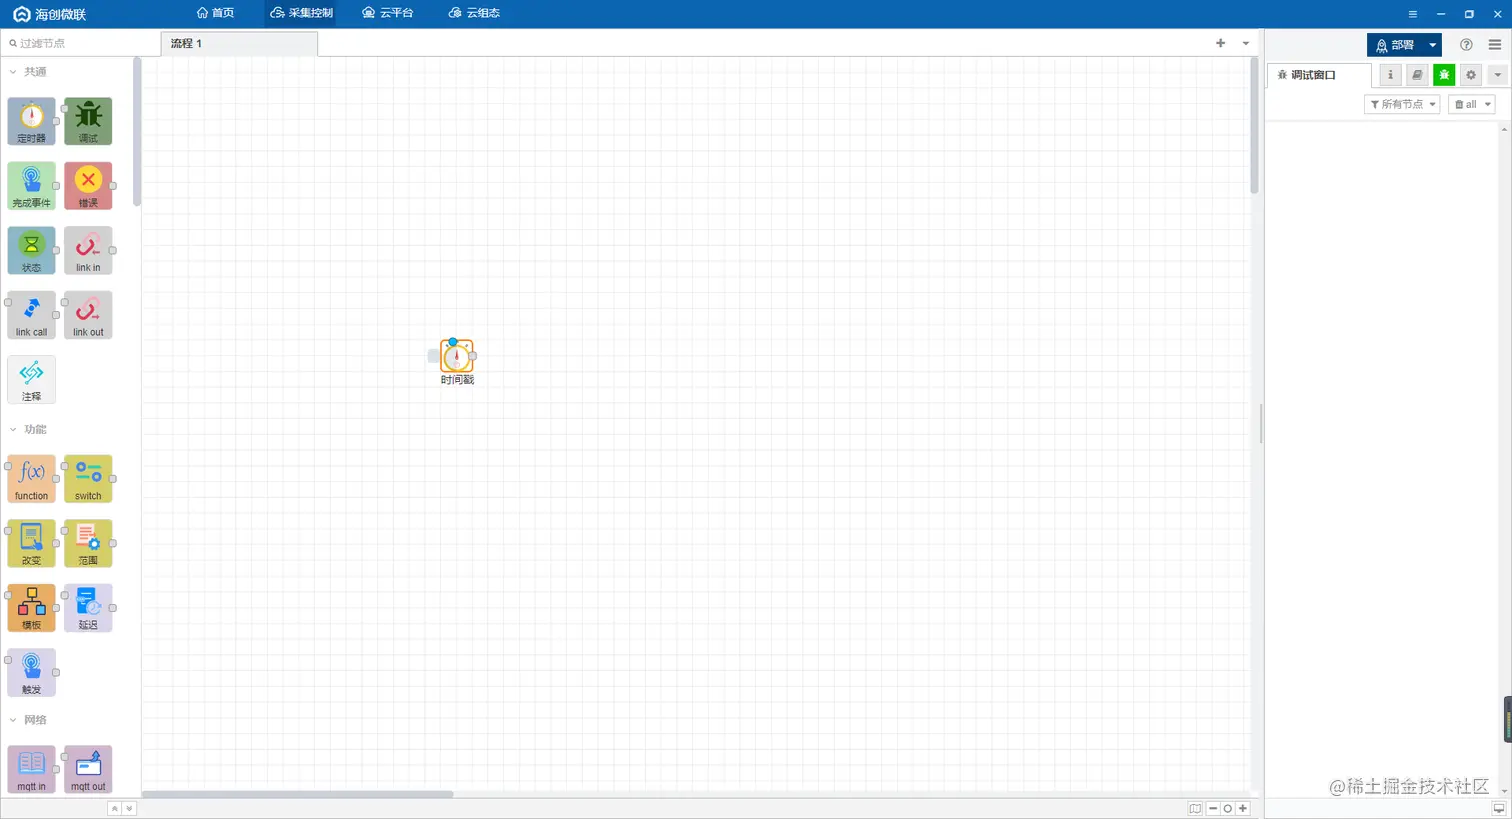Select the 范围 range node
Viewport: 1512px width, 819px height.
pyautogui.click(x=88, y=543)
